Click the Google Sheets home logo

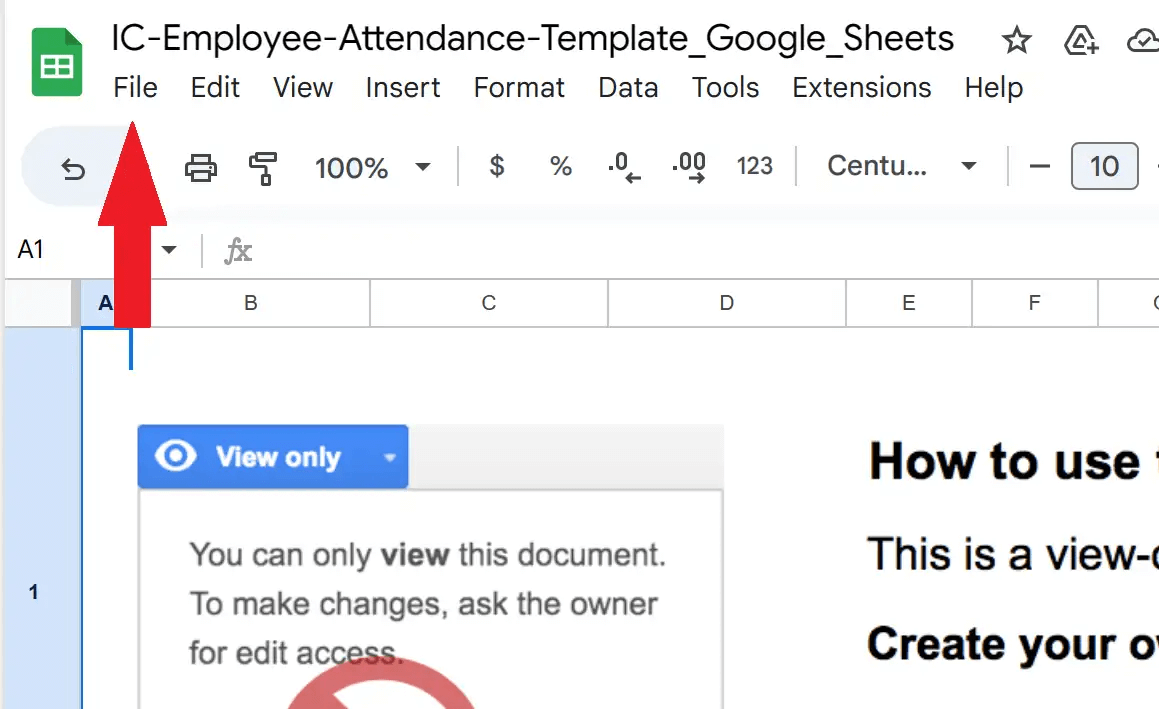pos(56,63)
